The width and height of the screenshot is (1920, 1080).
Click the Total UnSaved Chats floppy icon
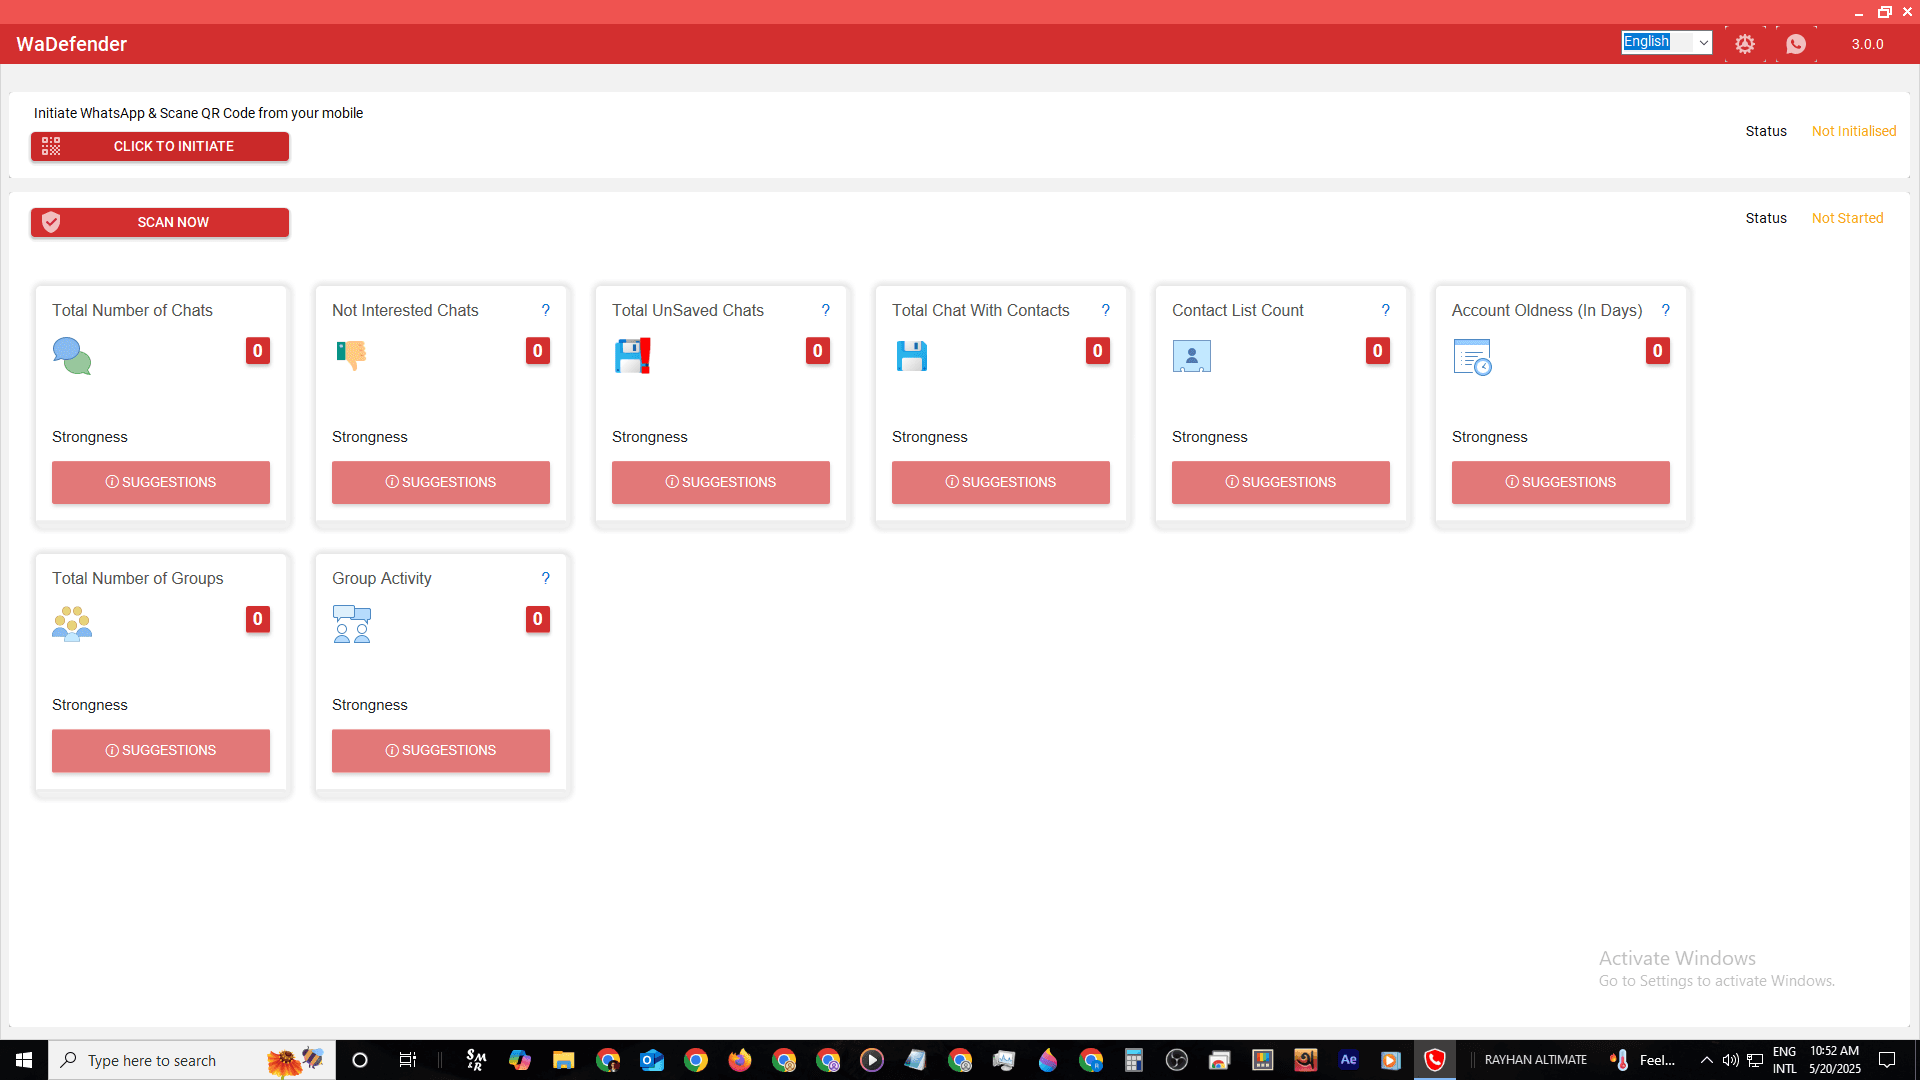632,356
